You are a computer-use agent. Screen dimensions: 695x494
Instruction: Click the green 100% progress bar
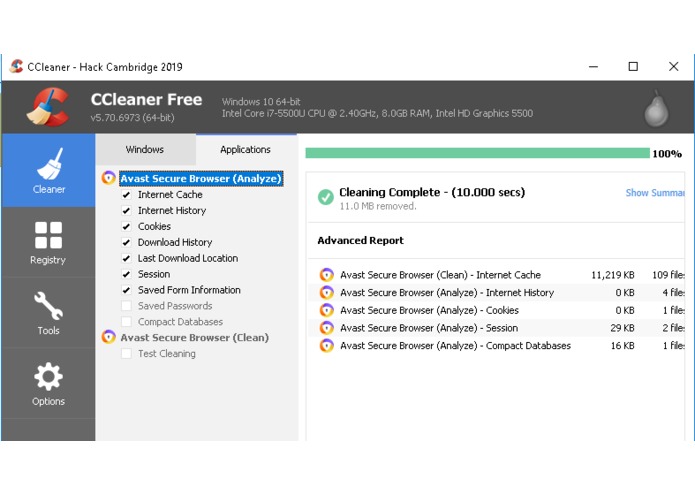point(477,153)
